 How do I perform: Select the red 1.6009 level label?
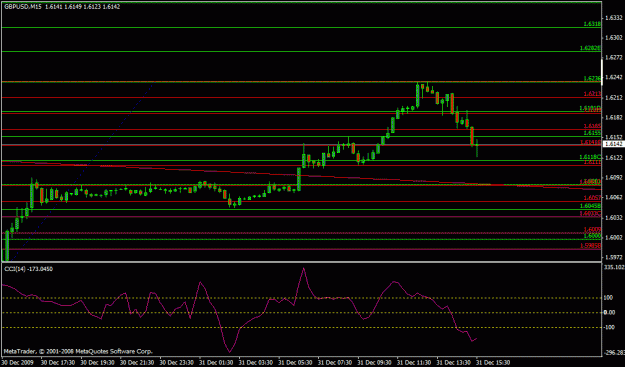[x=592, y=229]
